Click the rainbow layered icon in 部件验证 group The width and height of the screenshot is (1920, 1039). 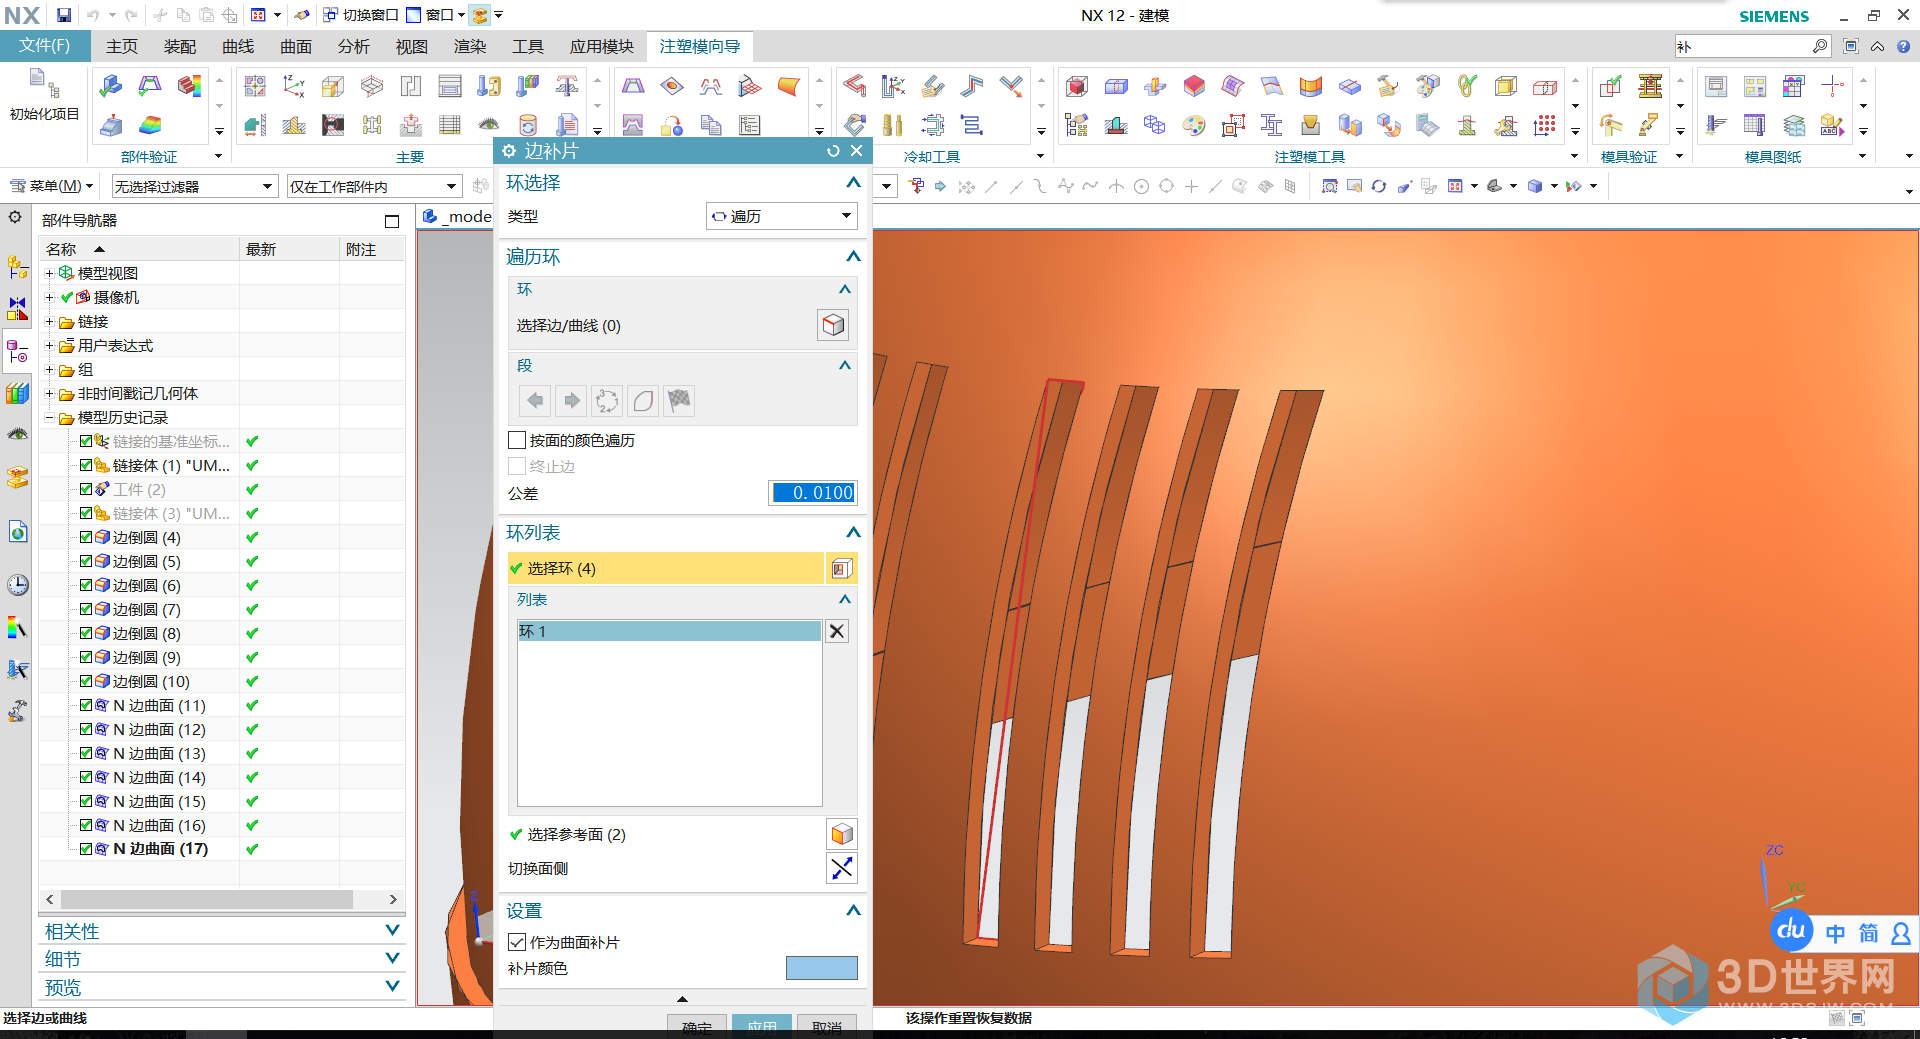click(150, 125)
